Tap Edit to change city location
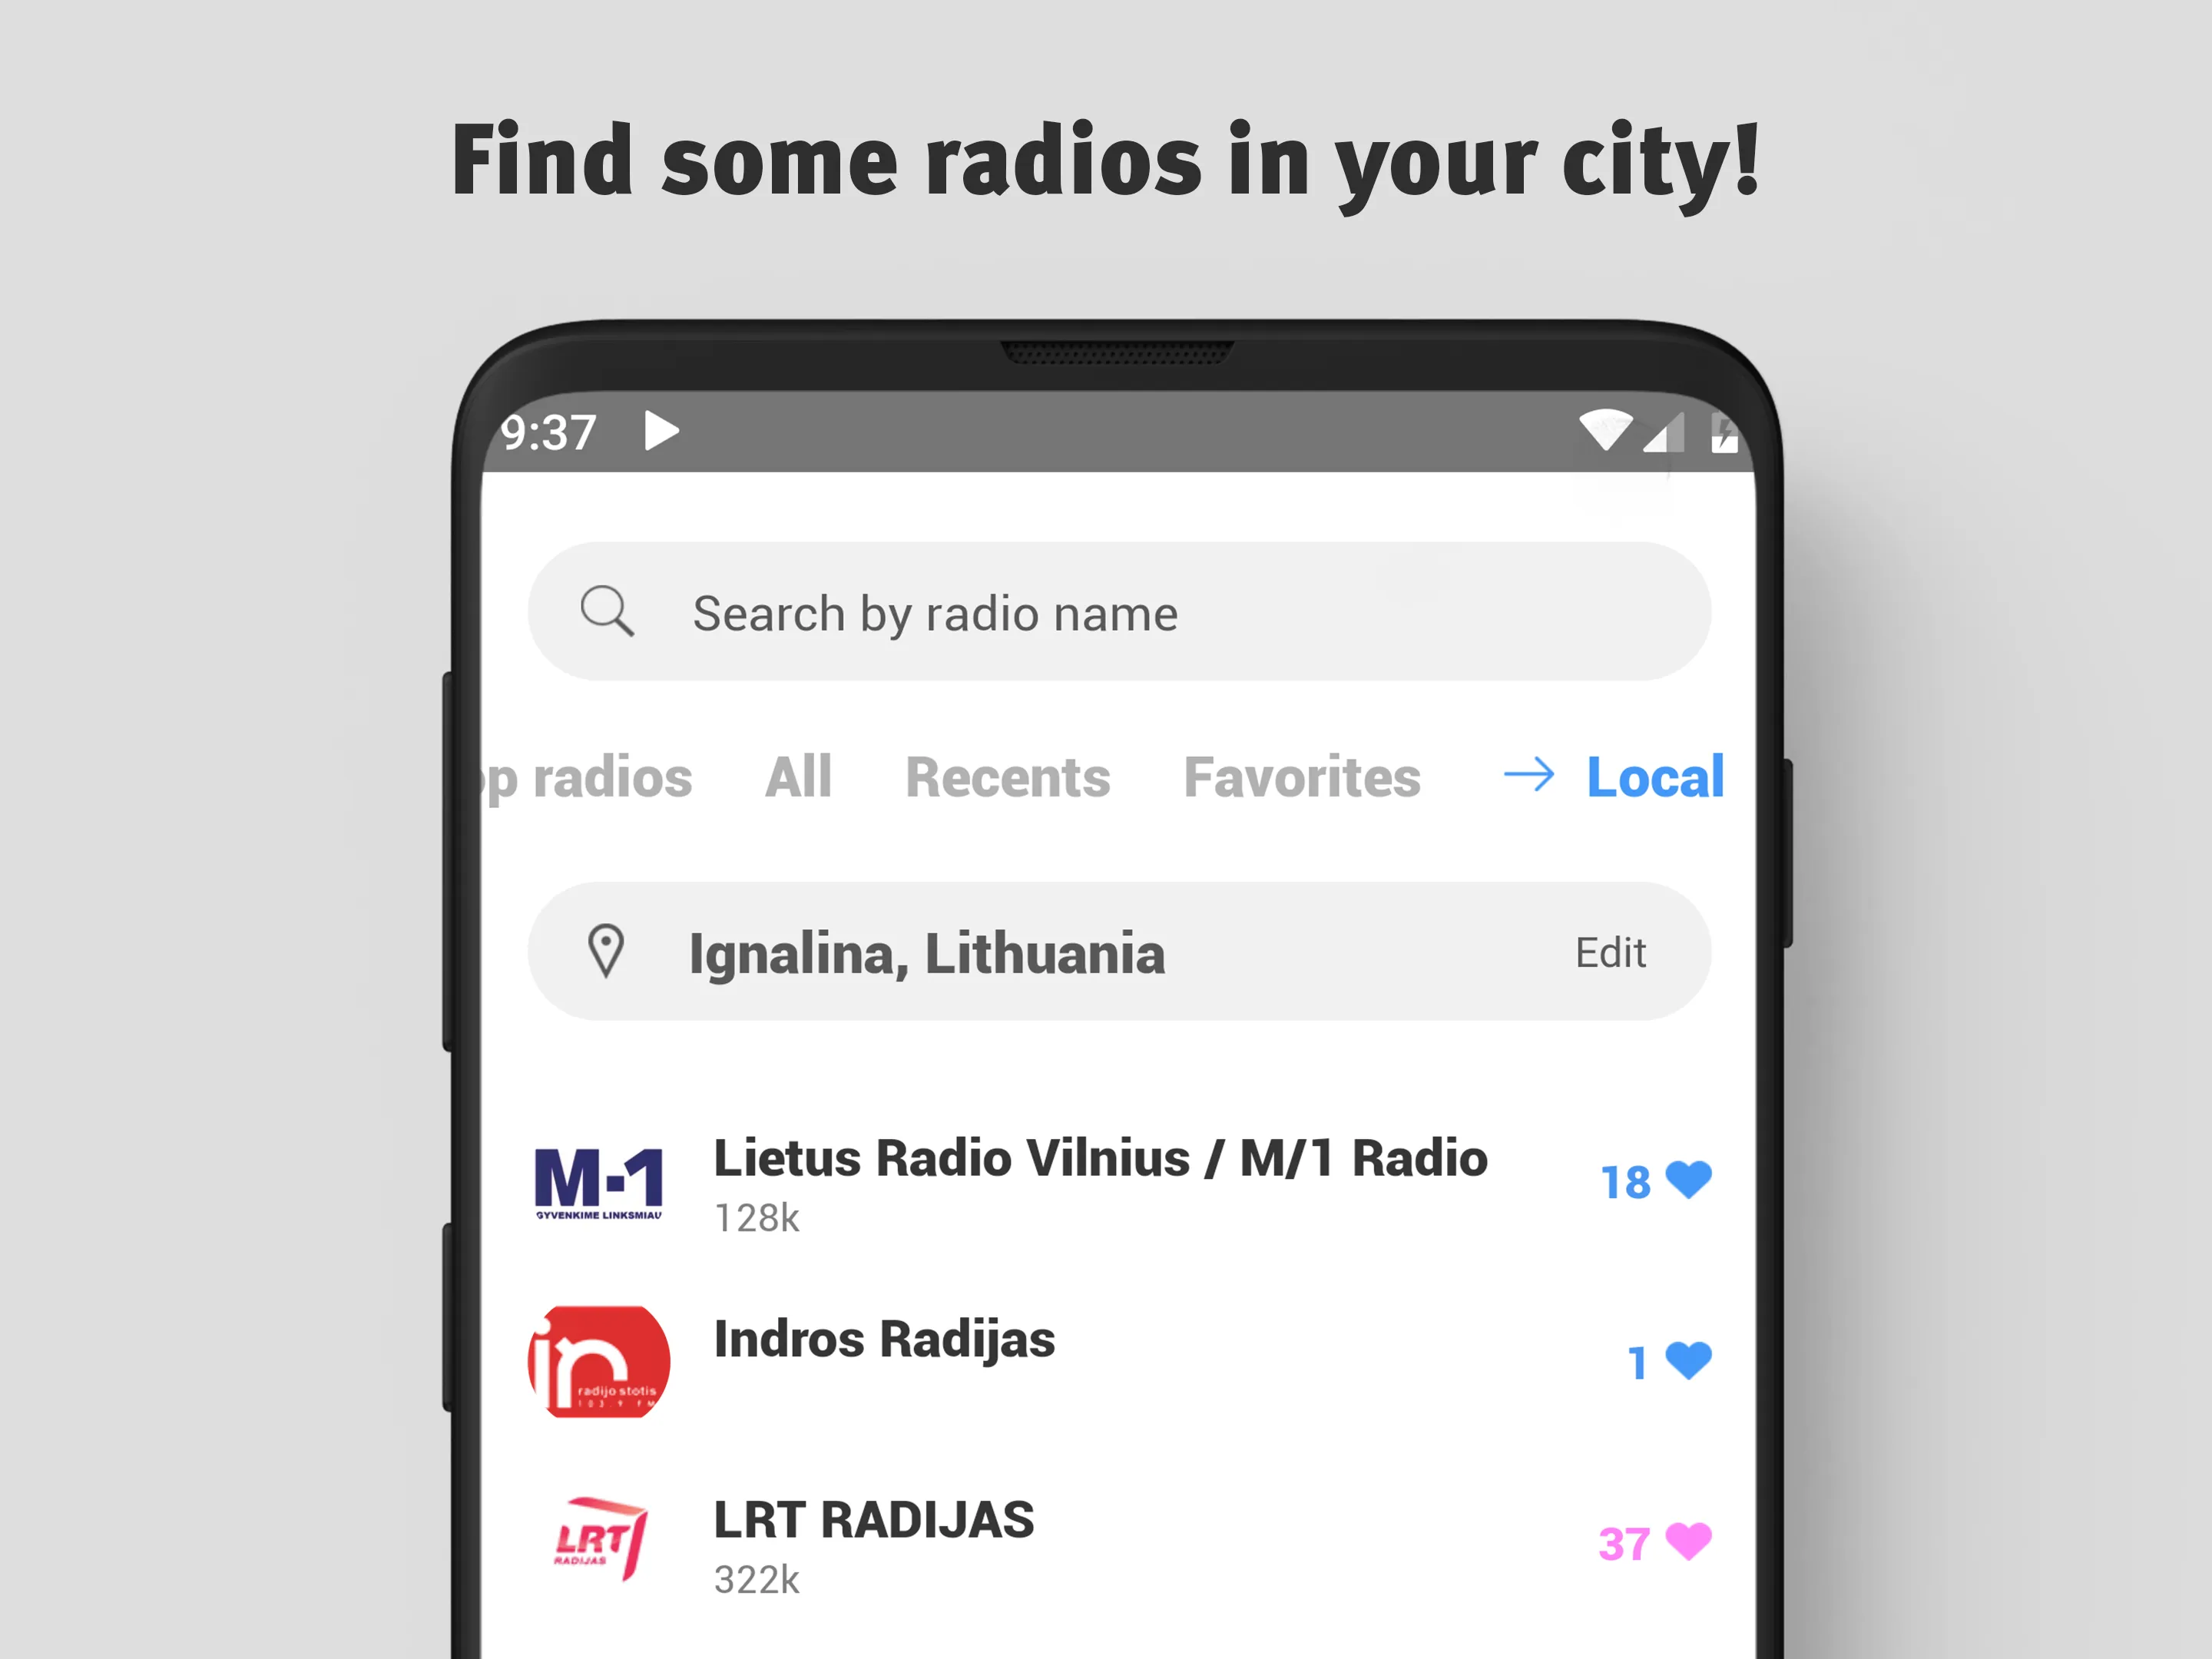2212x1659 pixels. point(1608,955)
